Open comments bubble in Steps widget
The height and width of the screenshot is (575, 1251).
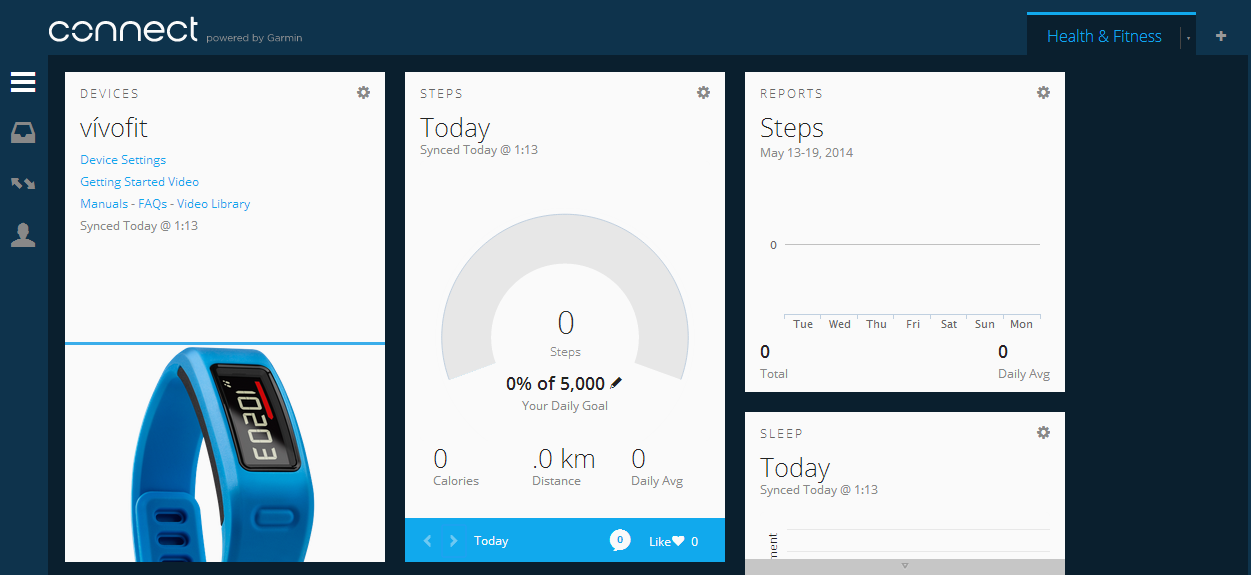tap(620, 540)
